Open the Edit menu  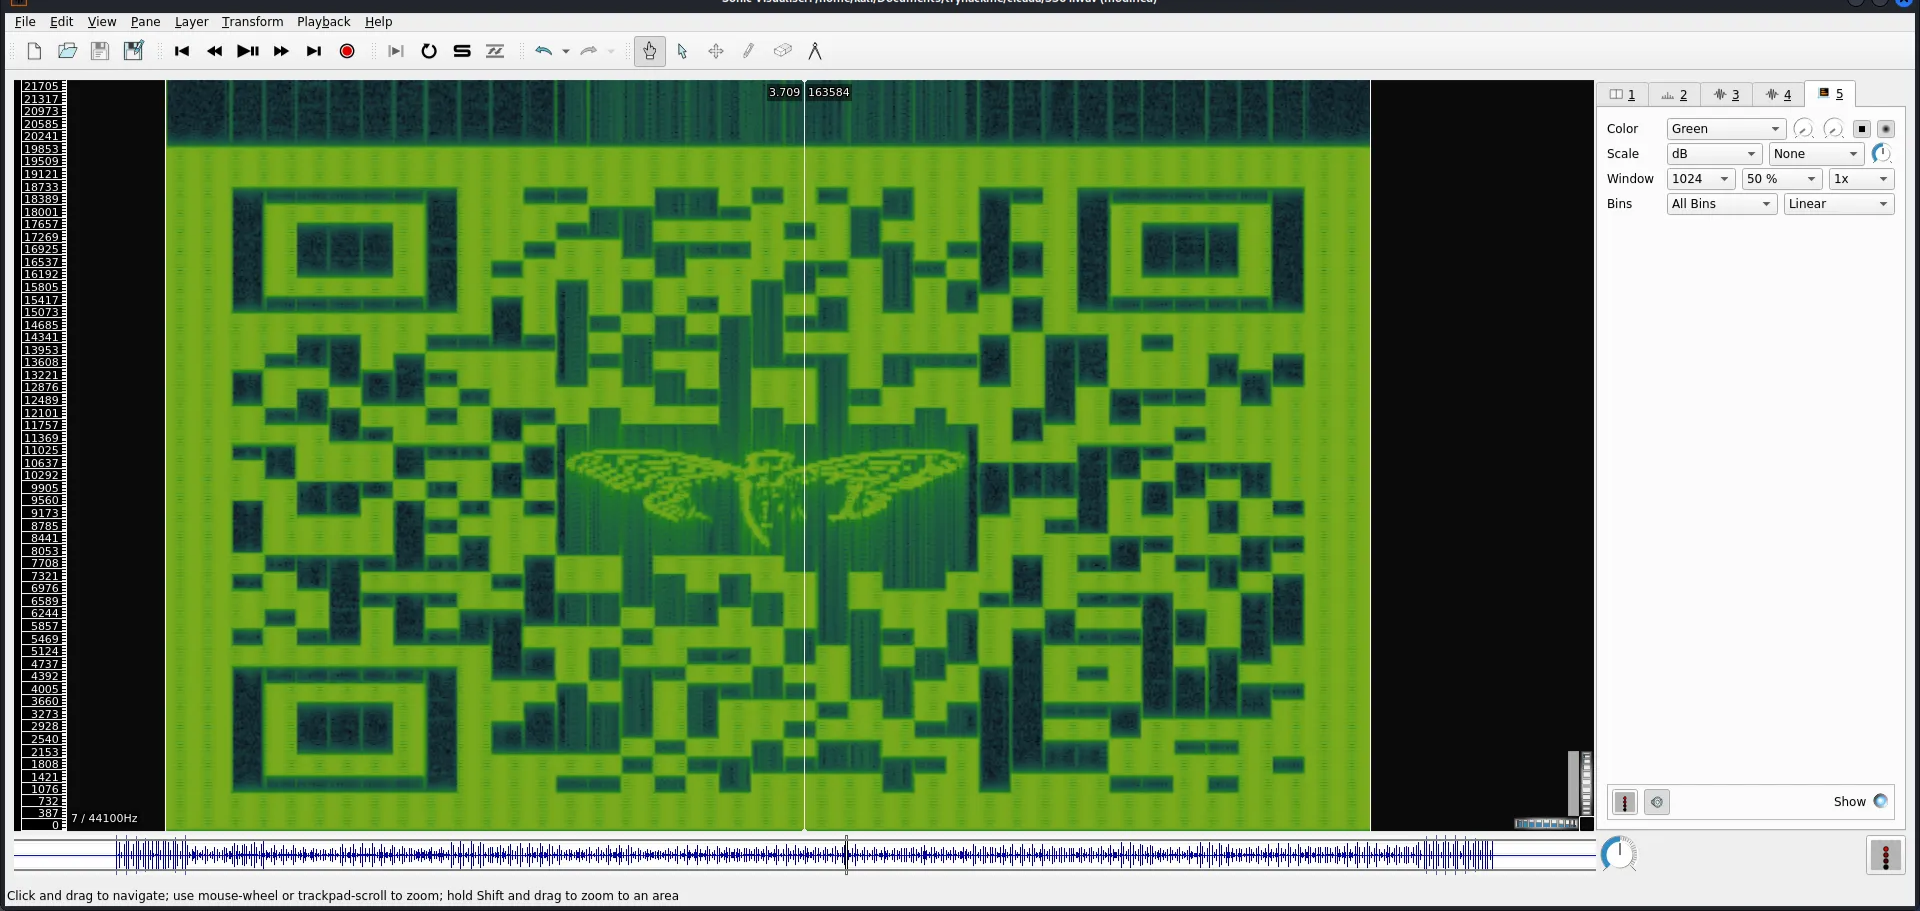(x=62, y=22)
